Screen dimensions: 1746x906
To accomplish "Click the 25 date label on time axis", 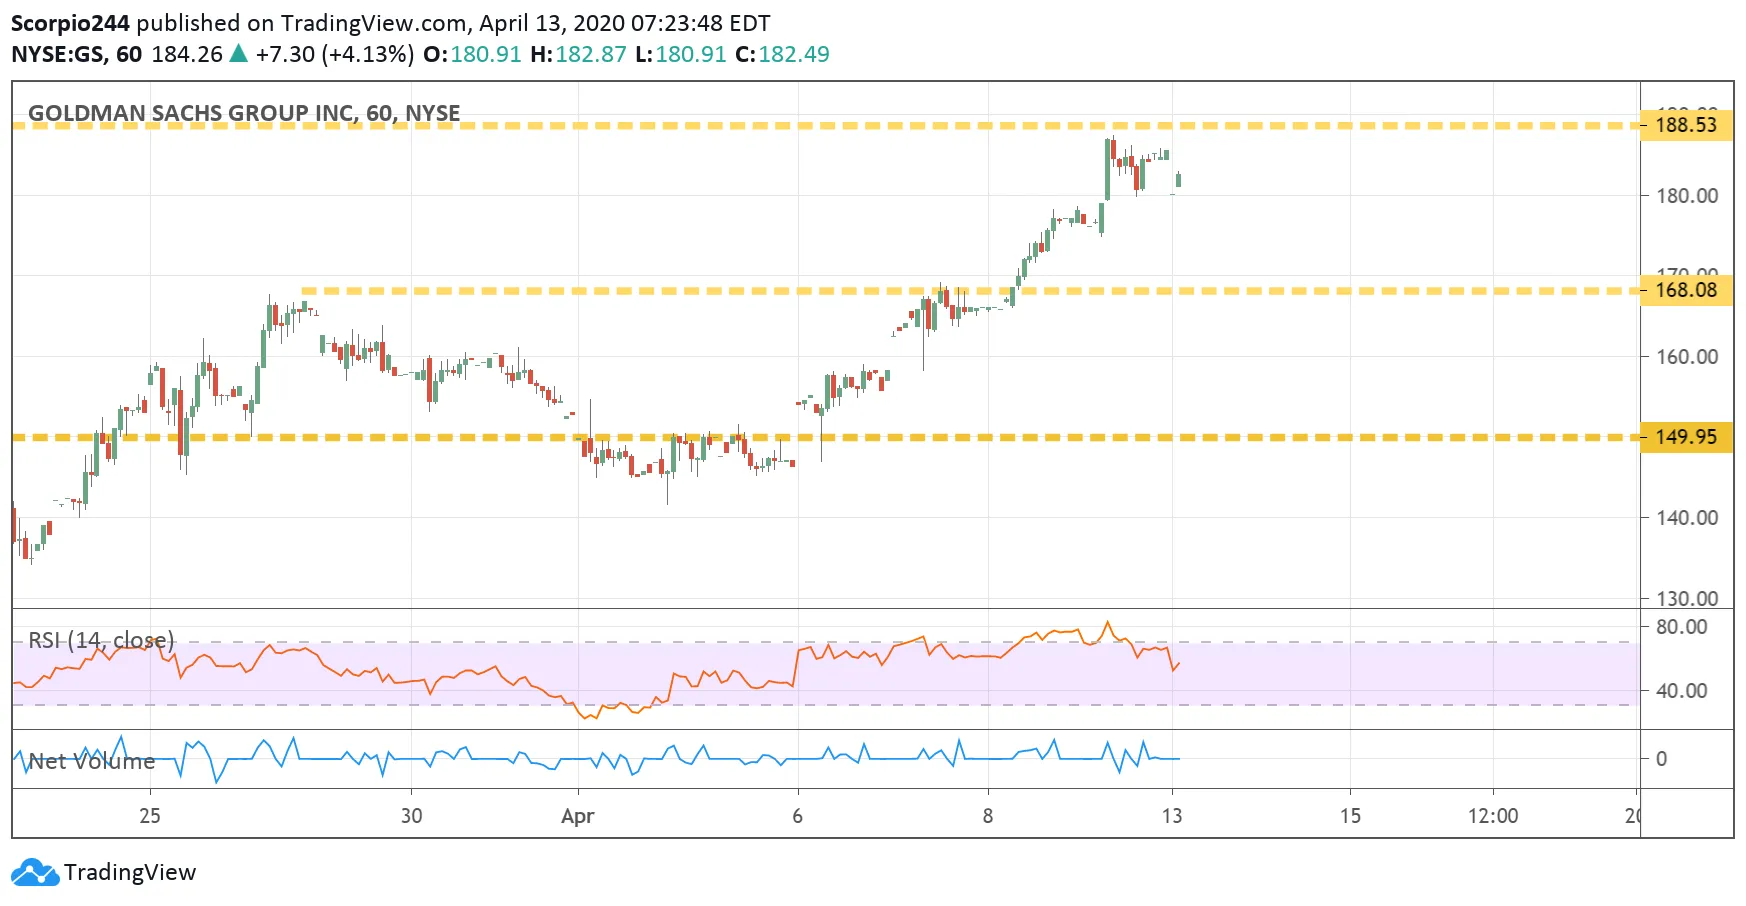I will coord(150,816).
